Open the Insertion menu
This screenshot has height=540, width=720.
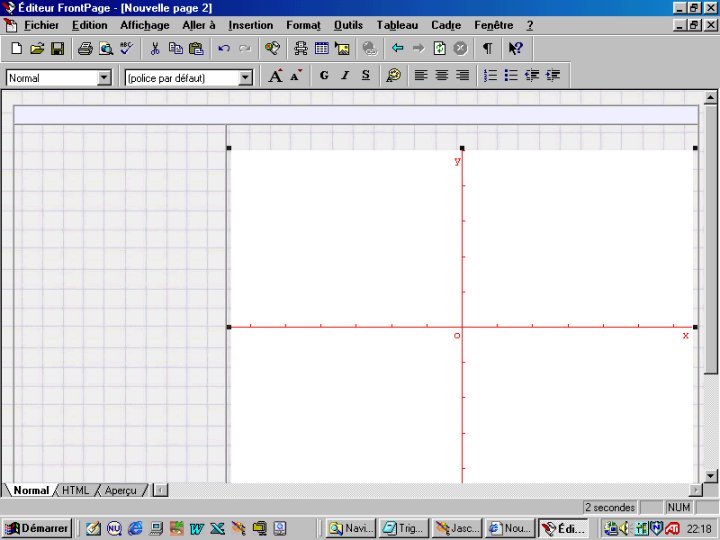pyautogui.click(x=251, y=25)
